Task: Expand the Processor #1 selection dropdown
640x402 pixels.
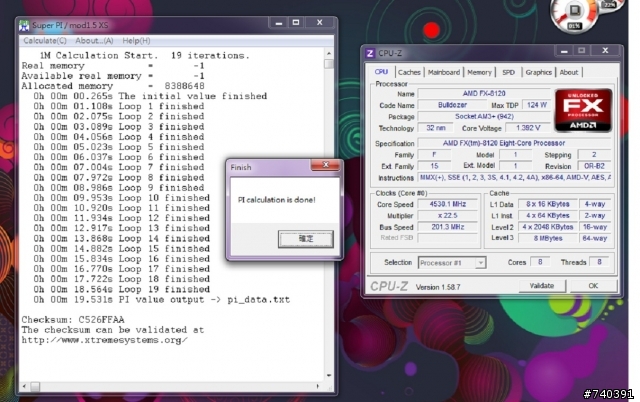Action: click(x=481, y=263)
